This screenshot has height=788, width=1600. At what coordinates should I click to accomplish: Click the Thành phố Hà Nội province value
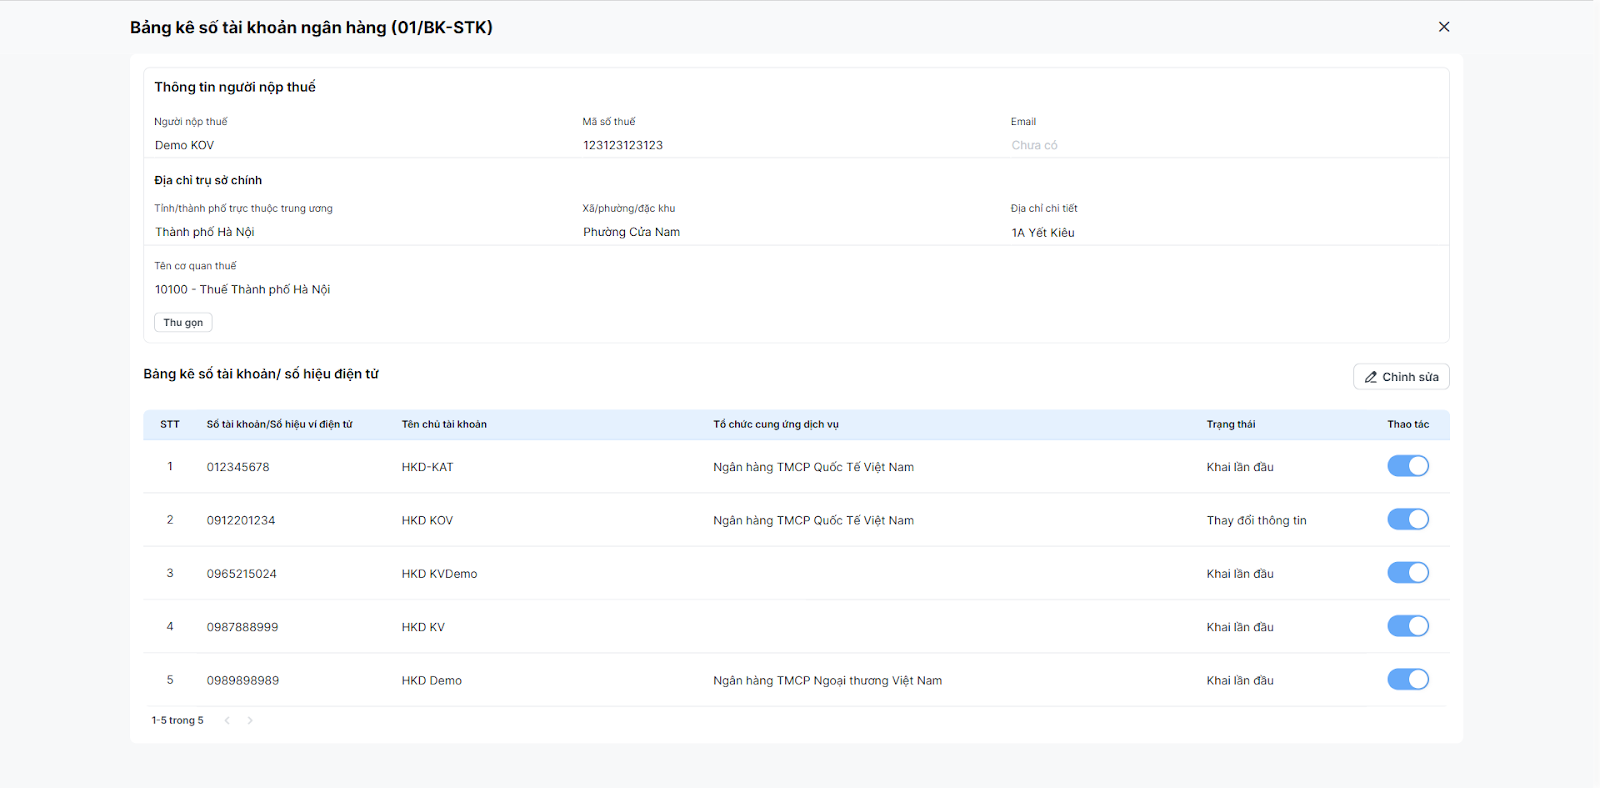[x=204, y=232]
